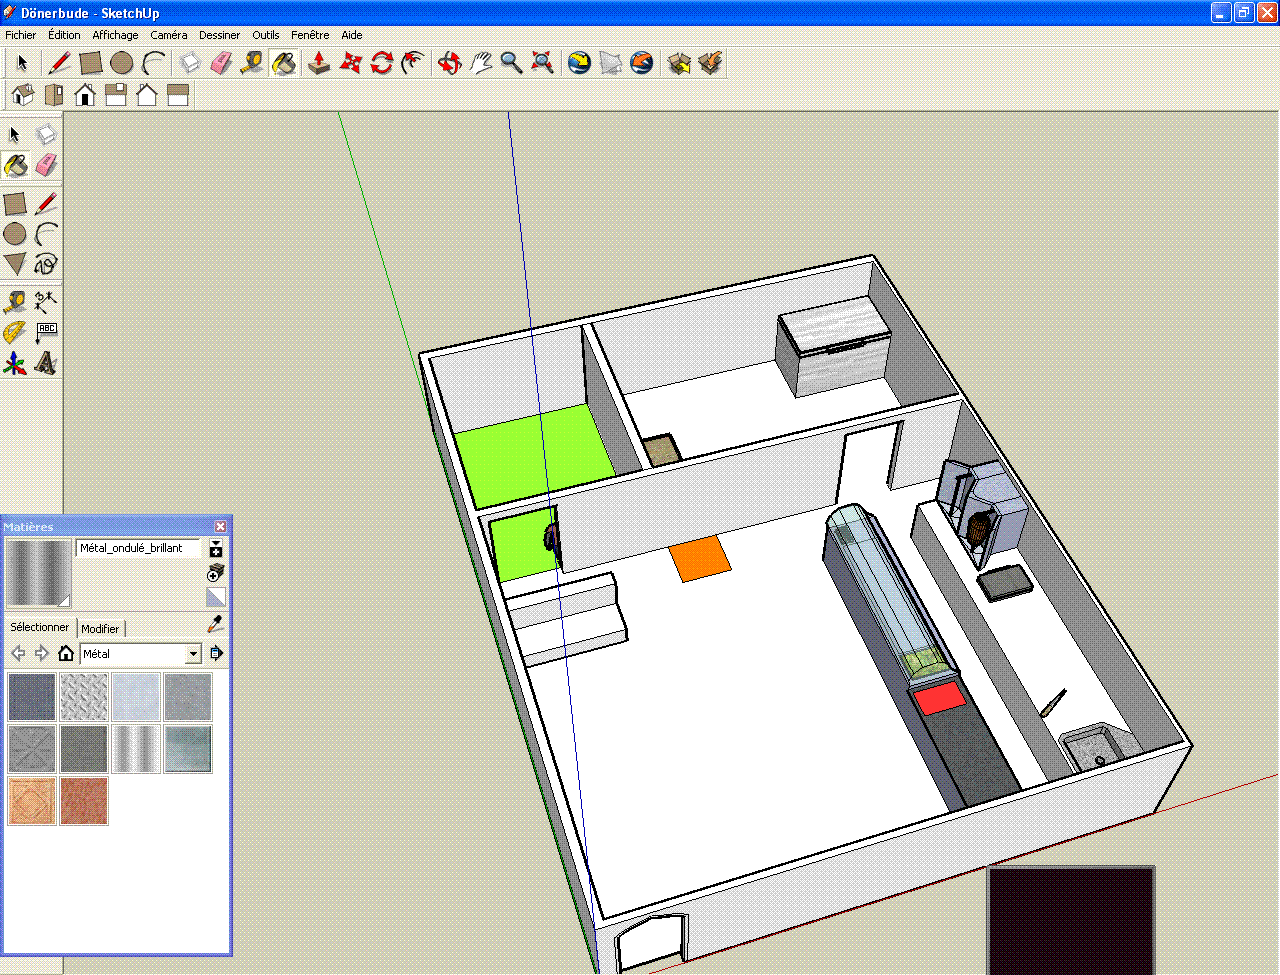Click the material name field Métal_ondulé_brillant
Screen dimensions: 1280x975
[x=137, y=548]
